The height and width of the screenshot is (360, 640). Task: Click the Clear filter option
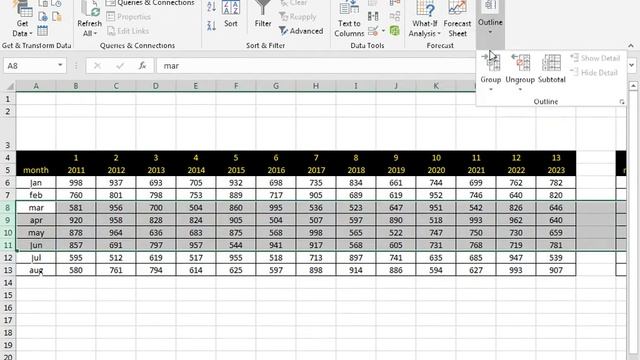294,3
